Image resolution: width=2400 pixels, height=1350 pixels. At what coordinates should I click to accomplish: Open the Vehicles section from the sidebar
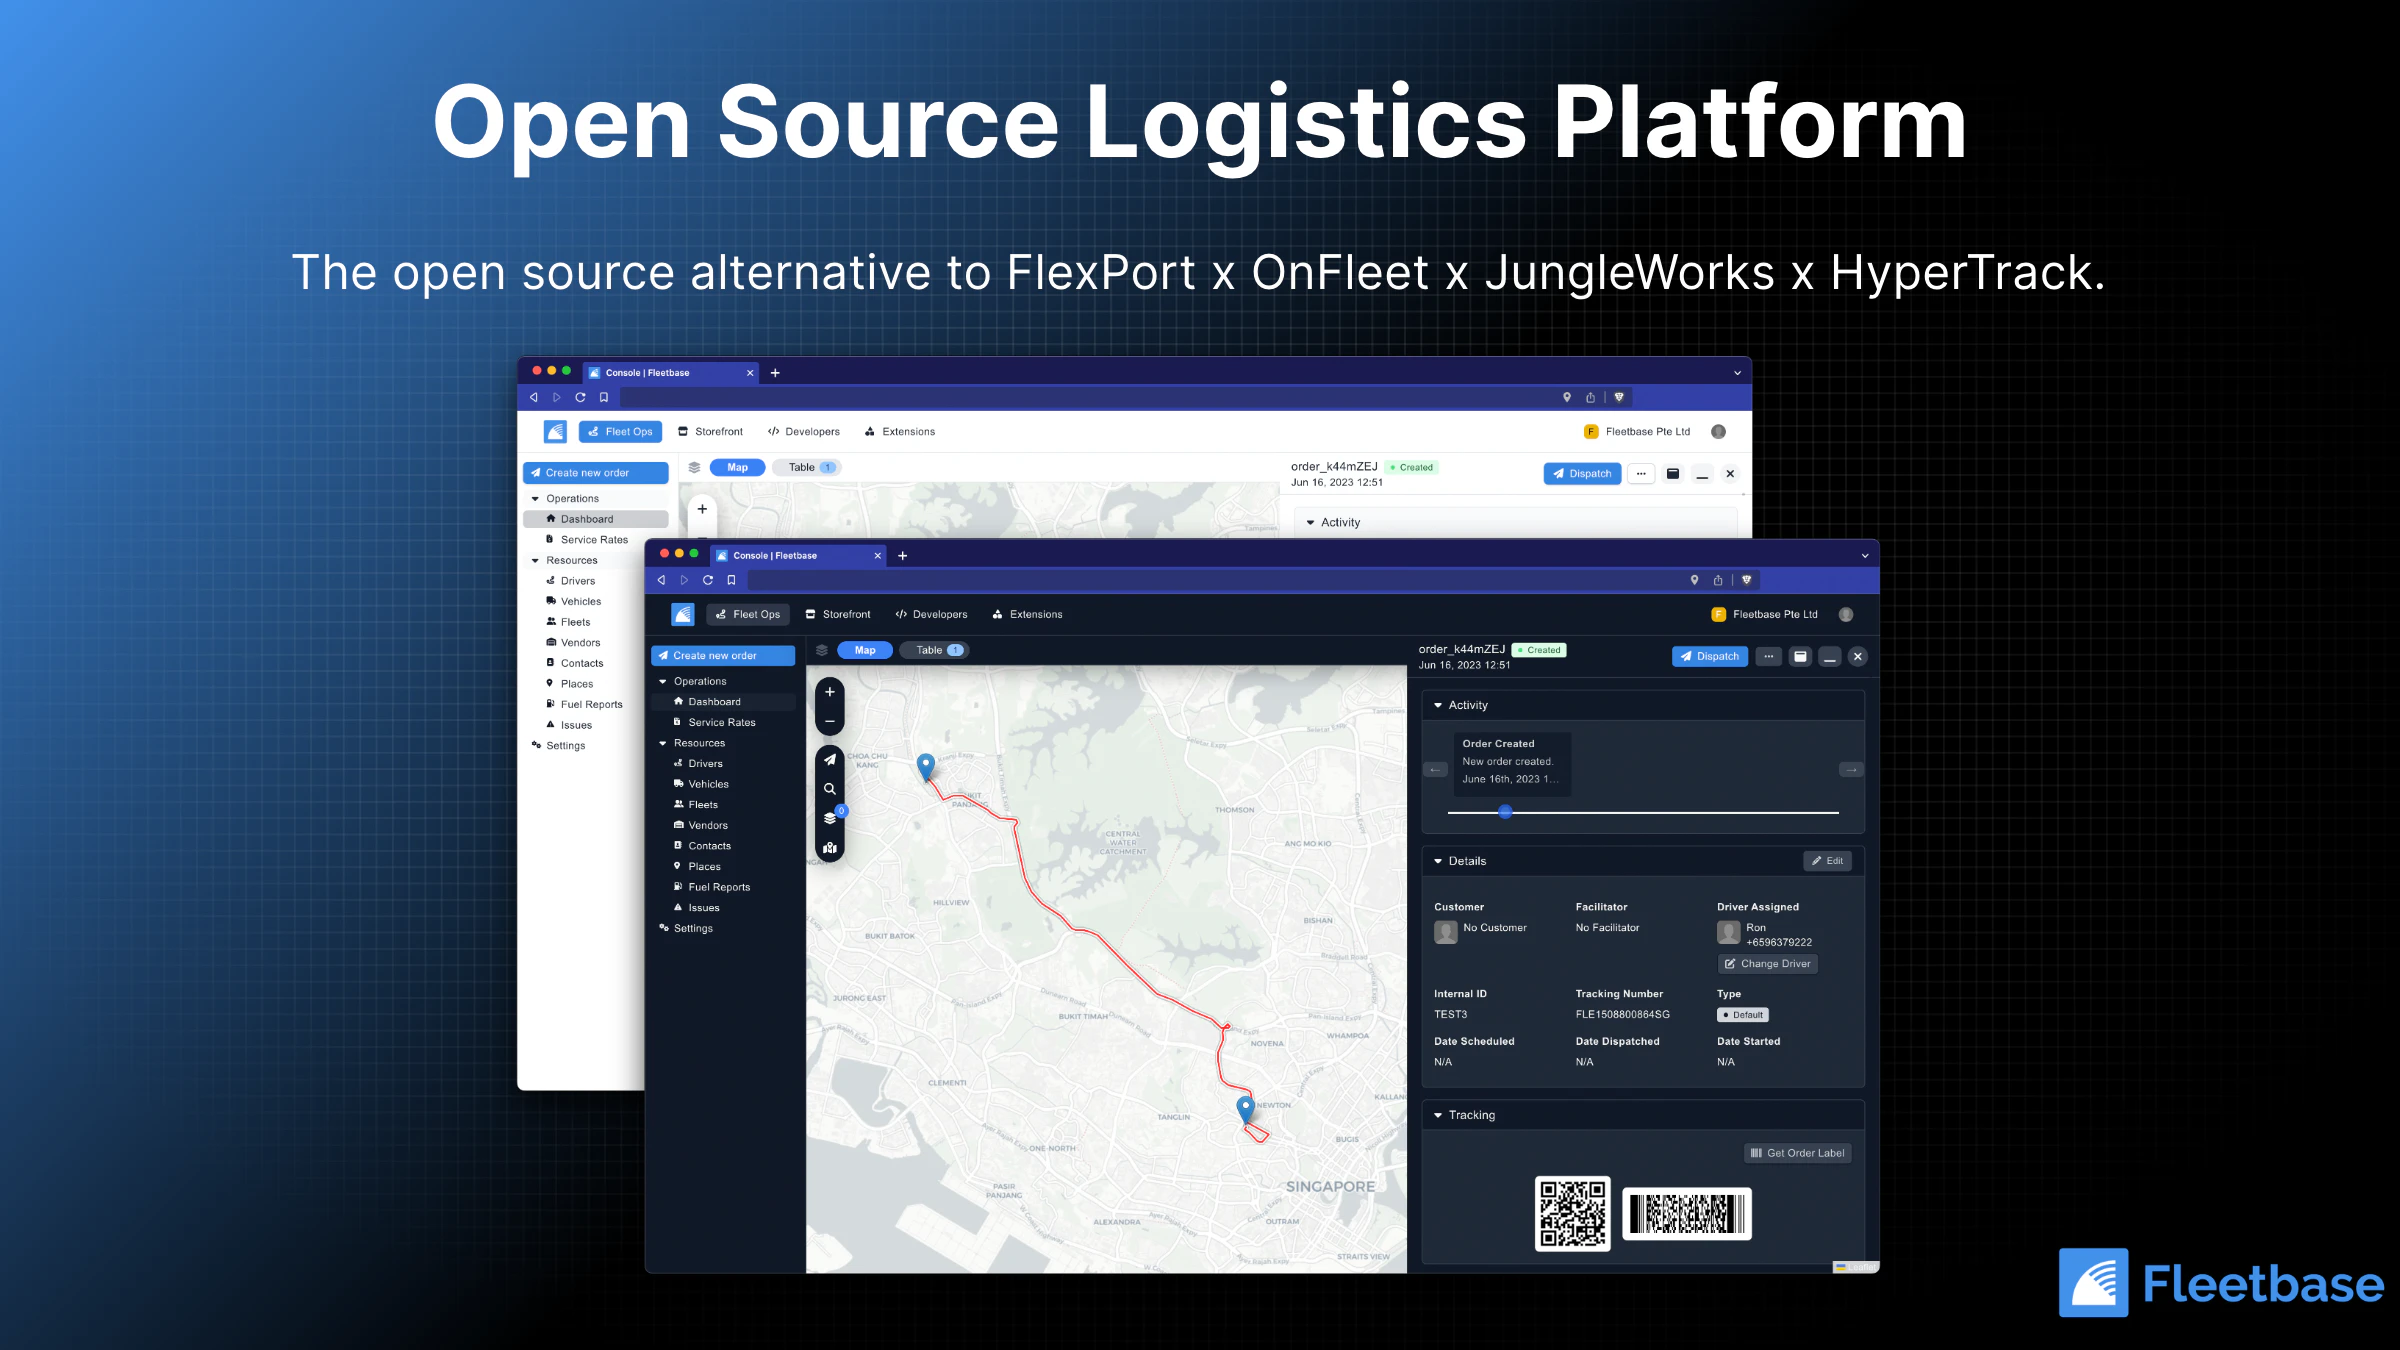707,784
